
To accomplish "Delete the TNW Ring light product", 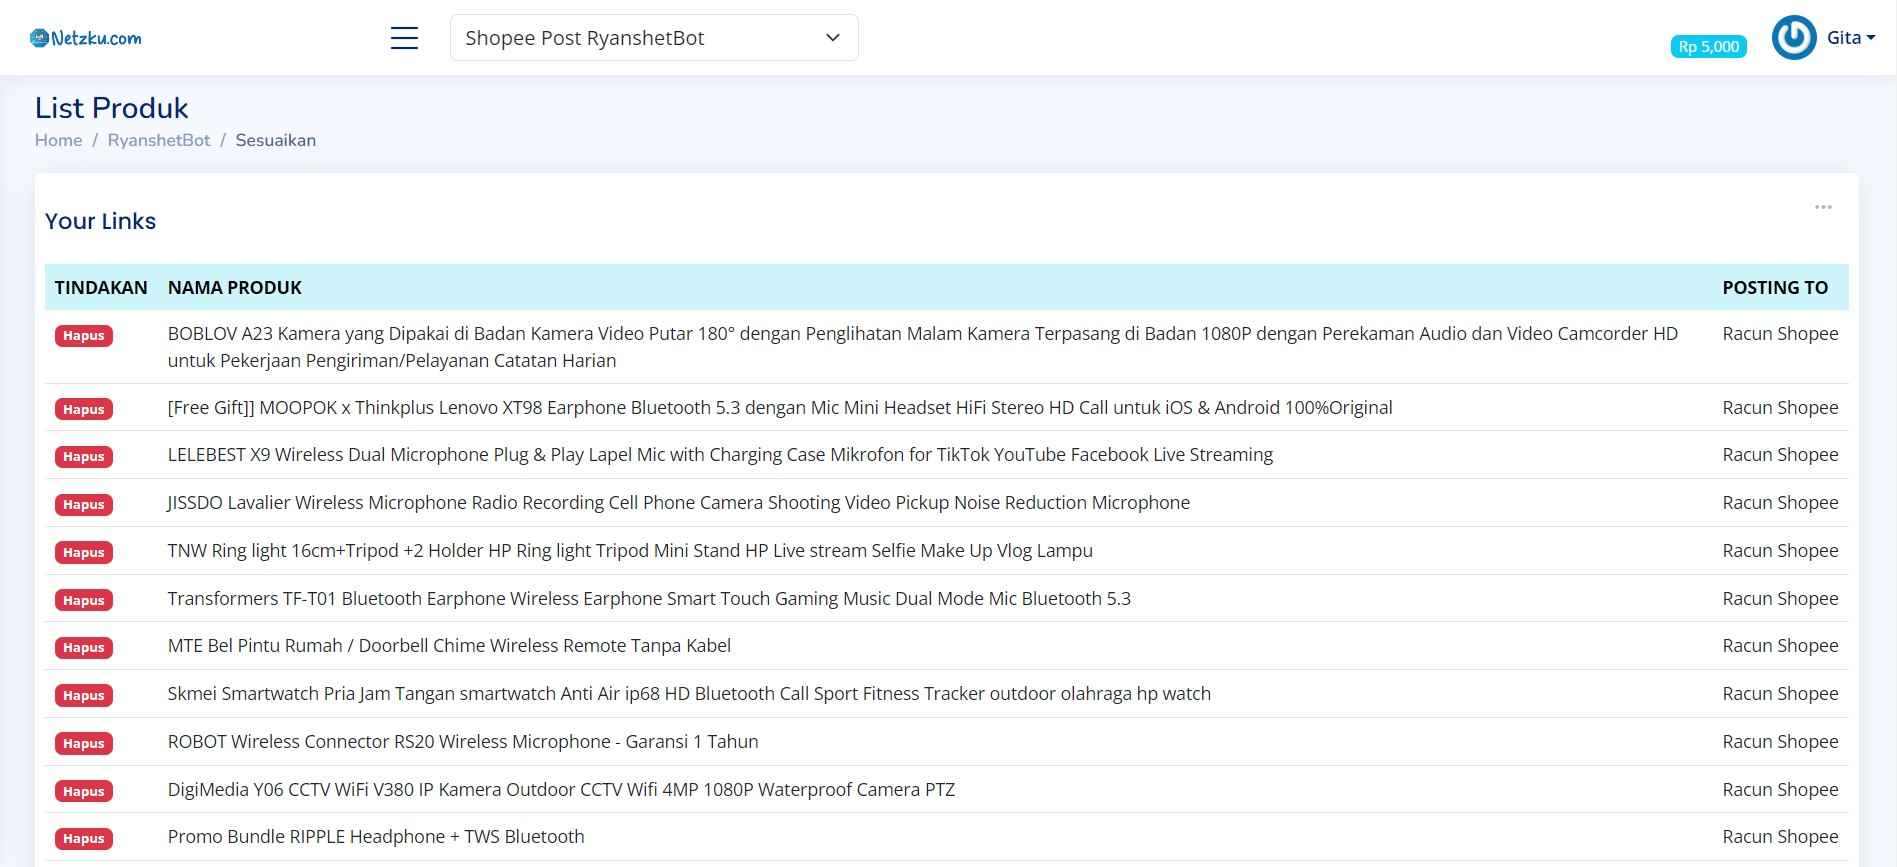I will pyautogui.click(x=84, y=552).
